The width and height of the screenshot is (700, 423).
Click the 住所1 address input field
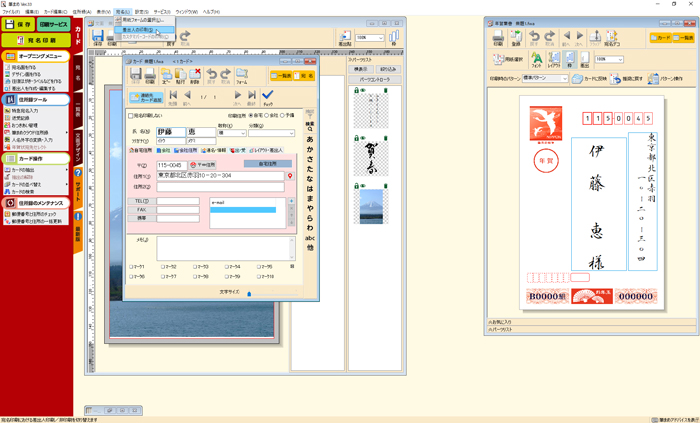[x=220, y=177]
